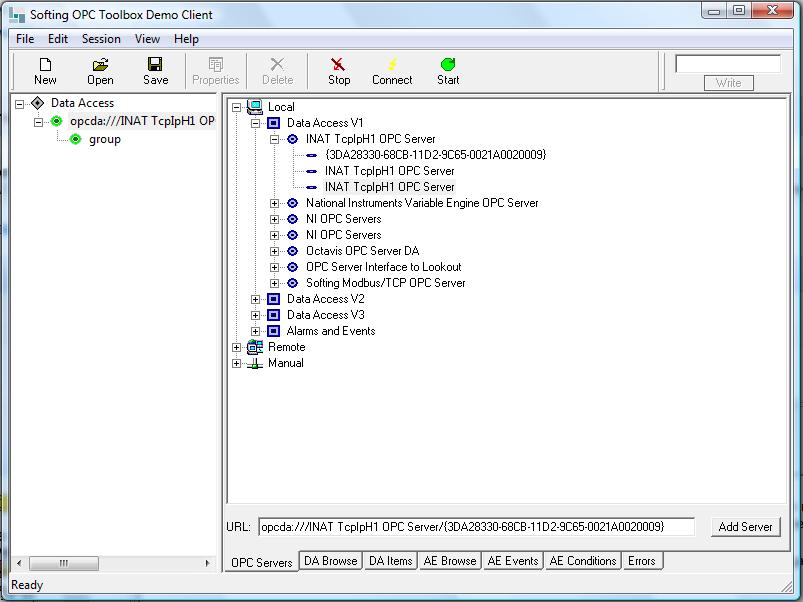Expand the Remote tree node
The width and height of the screenshot is (803, 602).
click(236, 347)
